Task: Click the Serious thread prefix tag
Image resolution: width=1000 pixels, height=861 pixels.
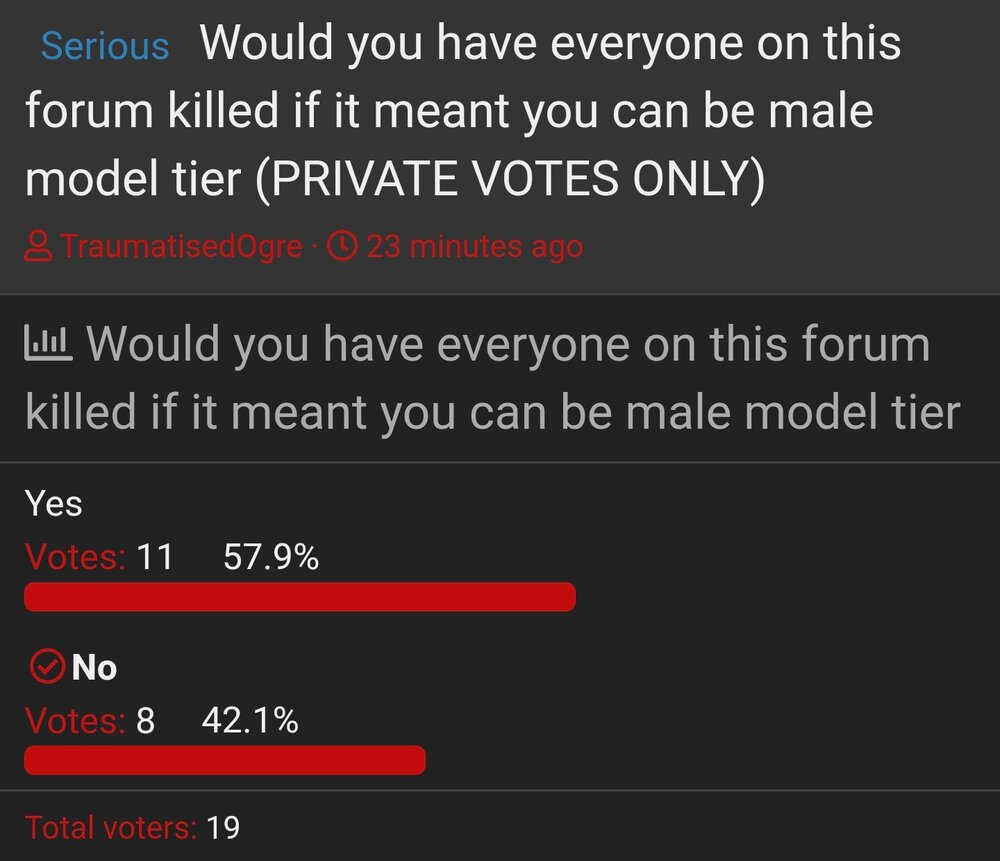Action: click(105, 47)
